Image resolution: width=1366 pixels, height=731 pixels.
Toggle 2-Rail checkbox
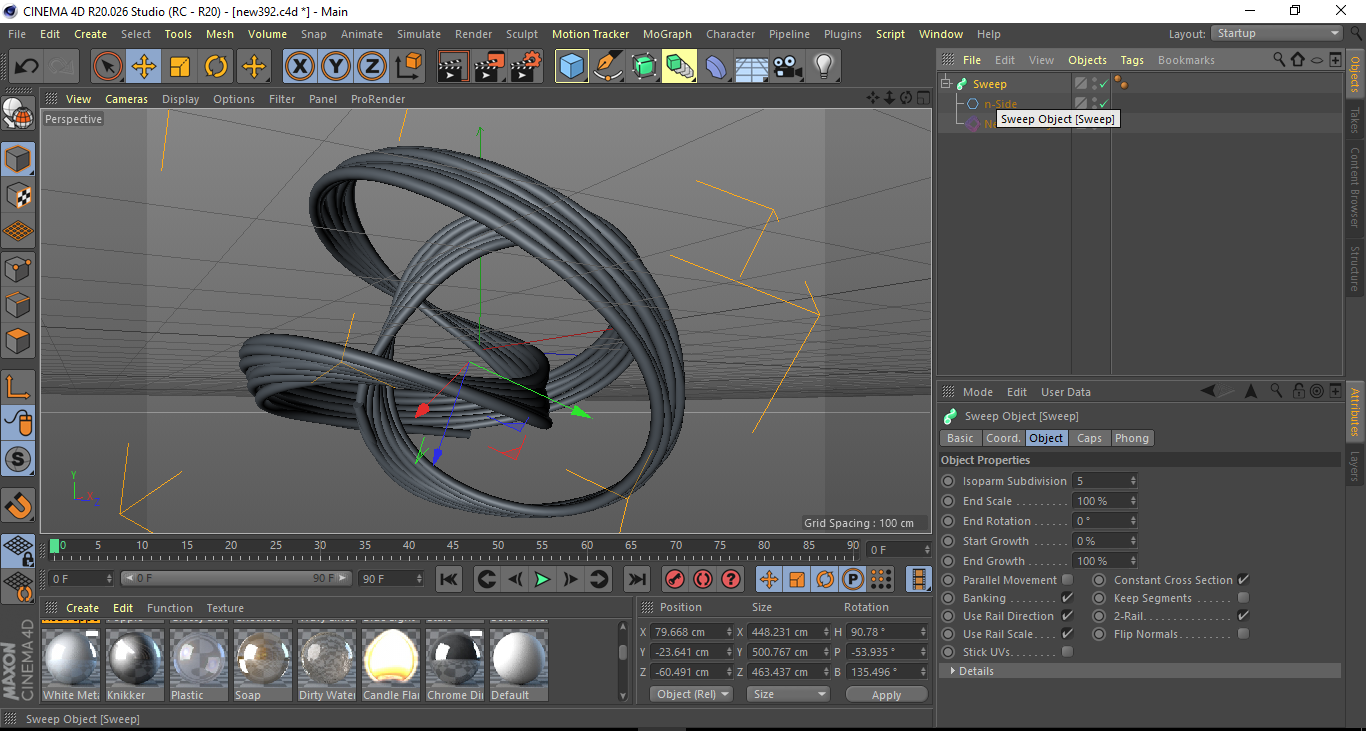coord(1243,616)
